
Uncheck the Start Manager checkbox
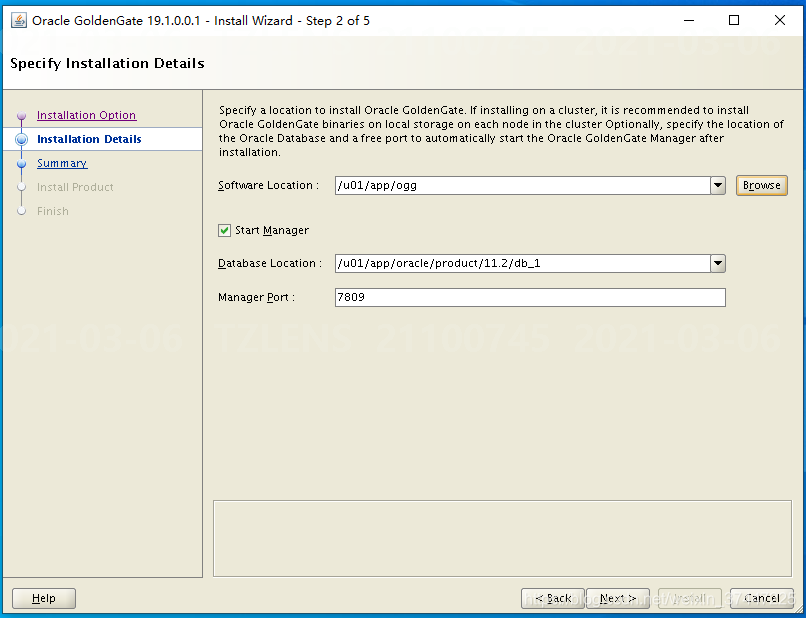tap(224, 230)
